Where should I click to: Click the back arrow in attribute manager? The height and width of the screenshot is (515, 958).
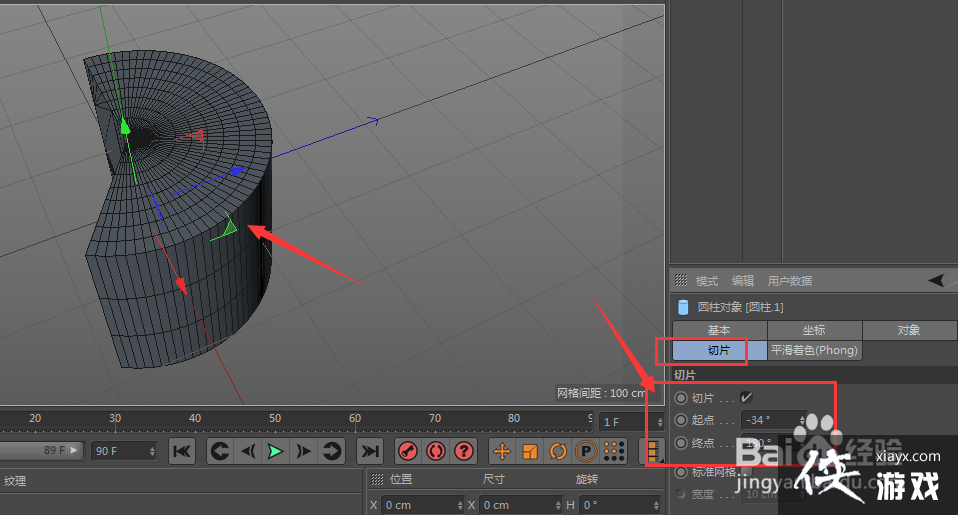936,280
